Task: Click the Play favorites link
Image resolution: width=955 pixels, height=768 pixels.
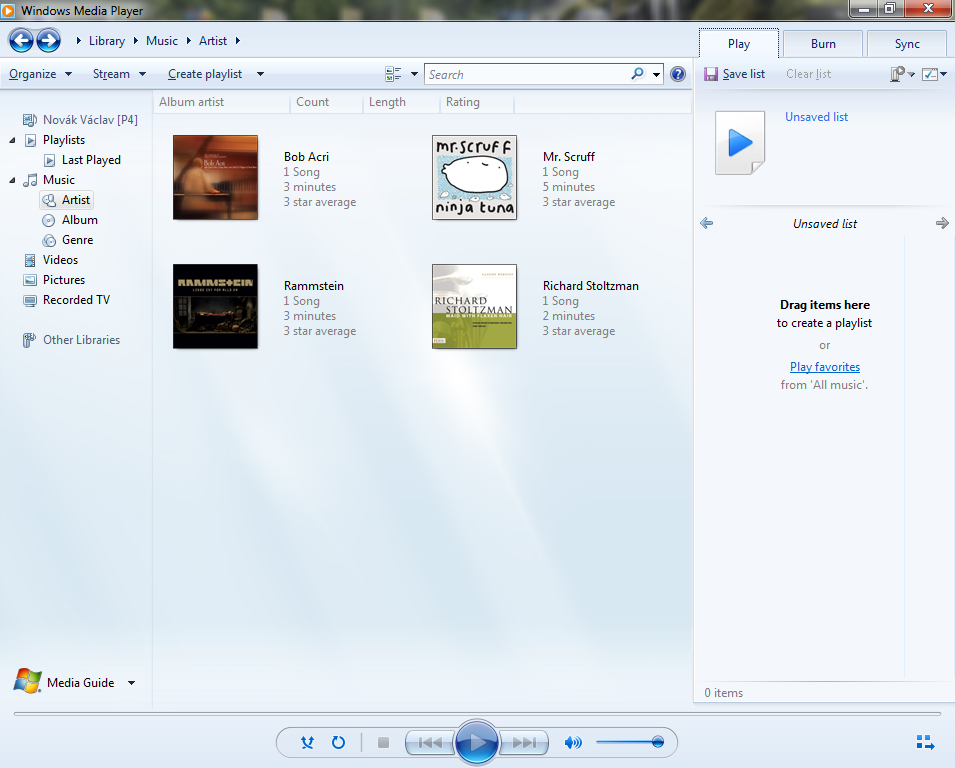Action: (x=825, y=367)
